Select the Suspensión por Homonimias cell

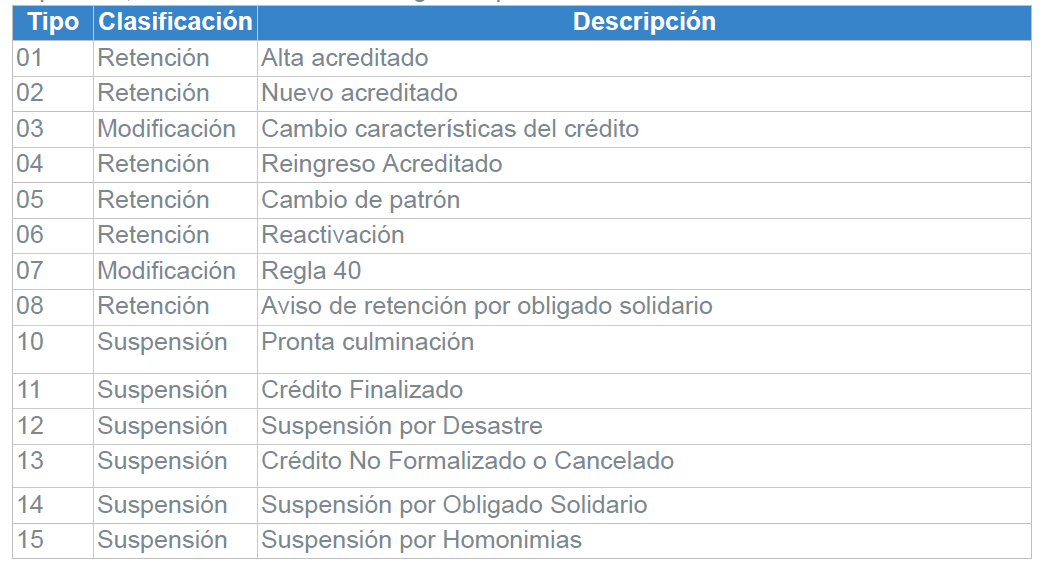tap(644, 541)
